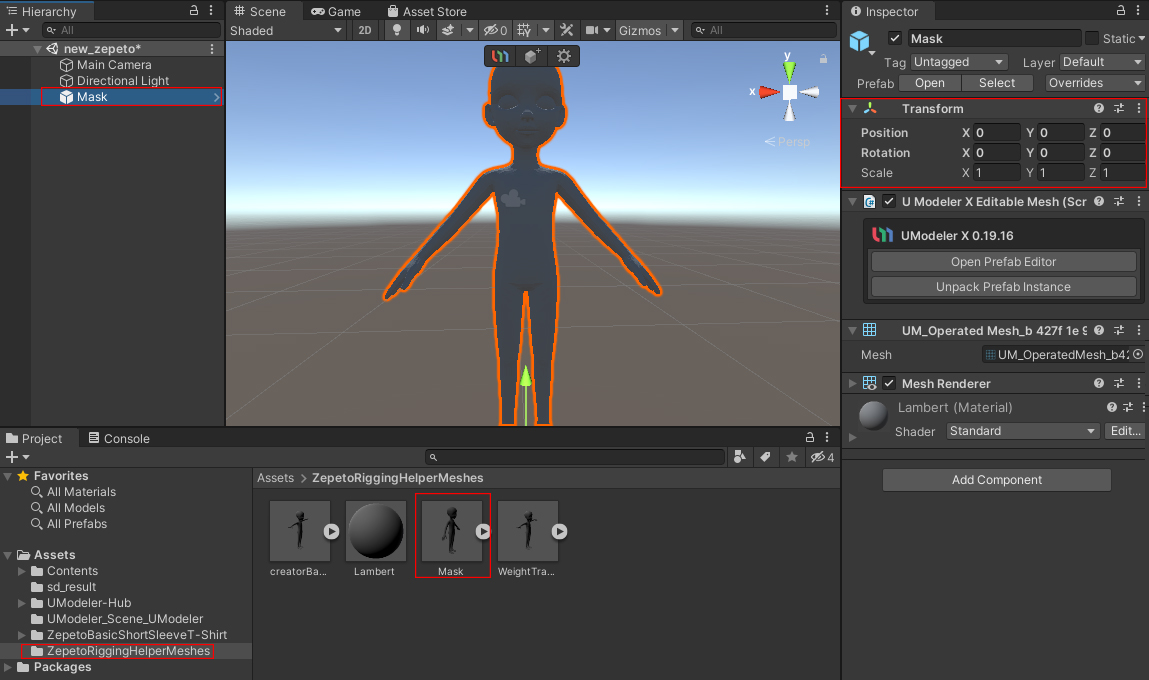
Task: Click the Unpack Prefab Instance button
Action: [x=1003, y=287]
